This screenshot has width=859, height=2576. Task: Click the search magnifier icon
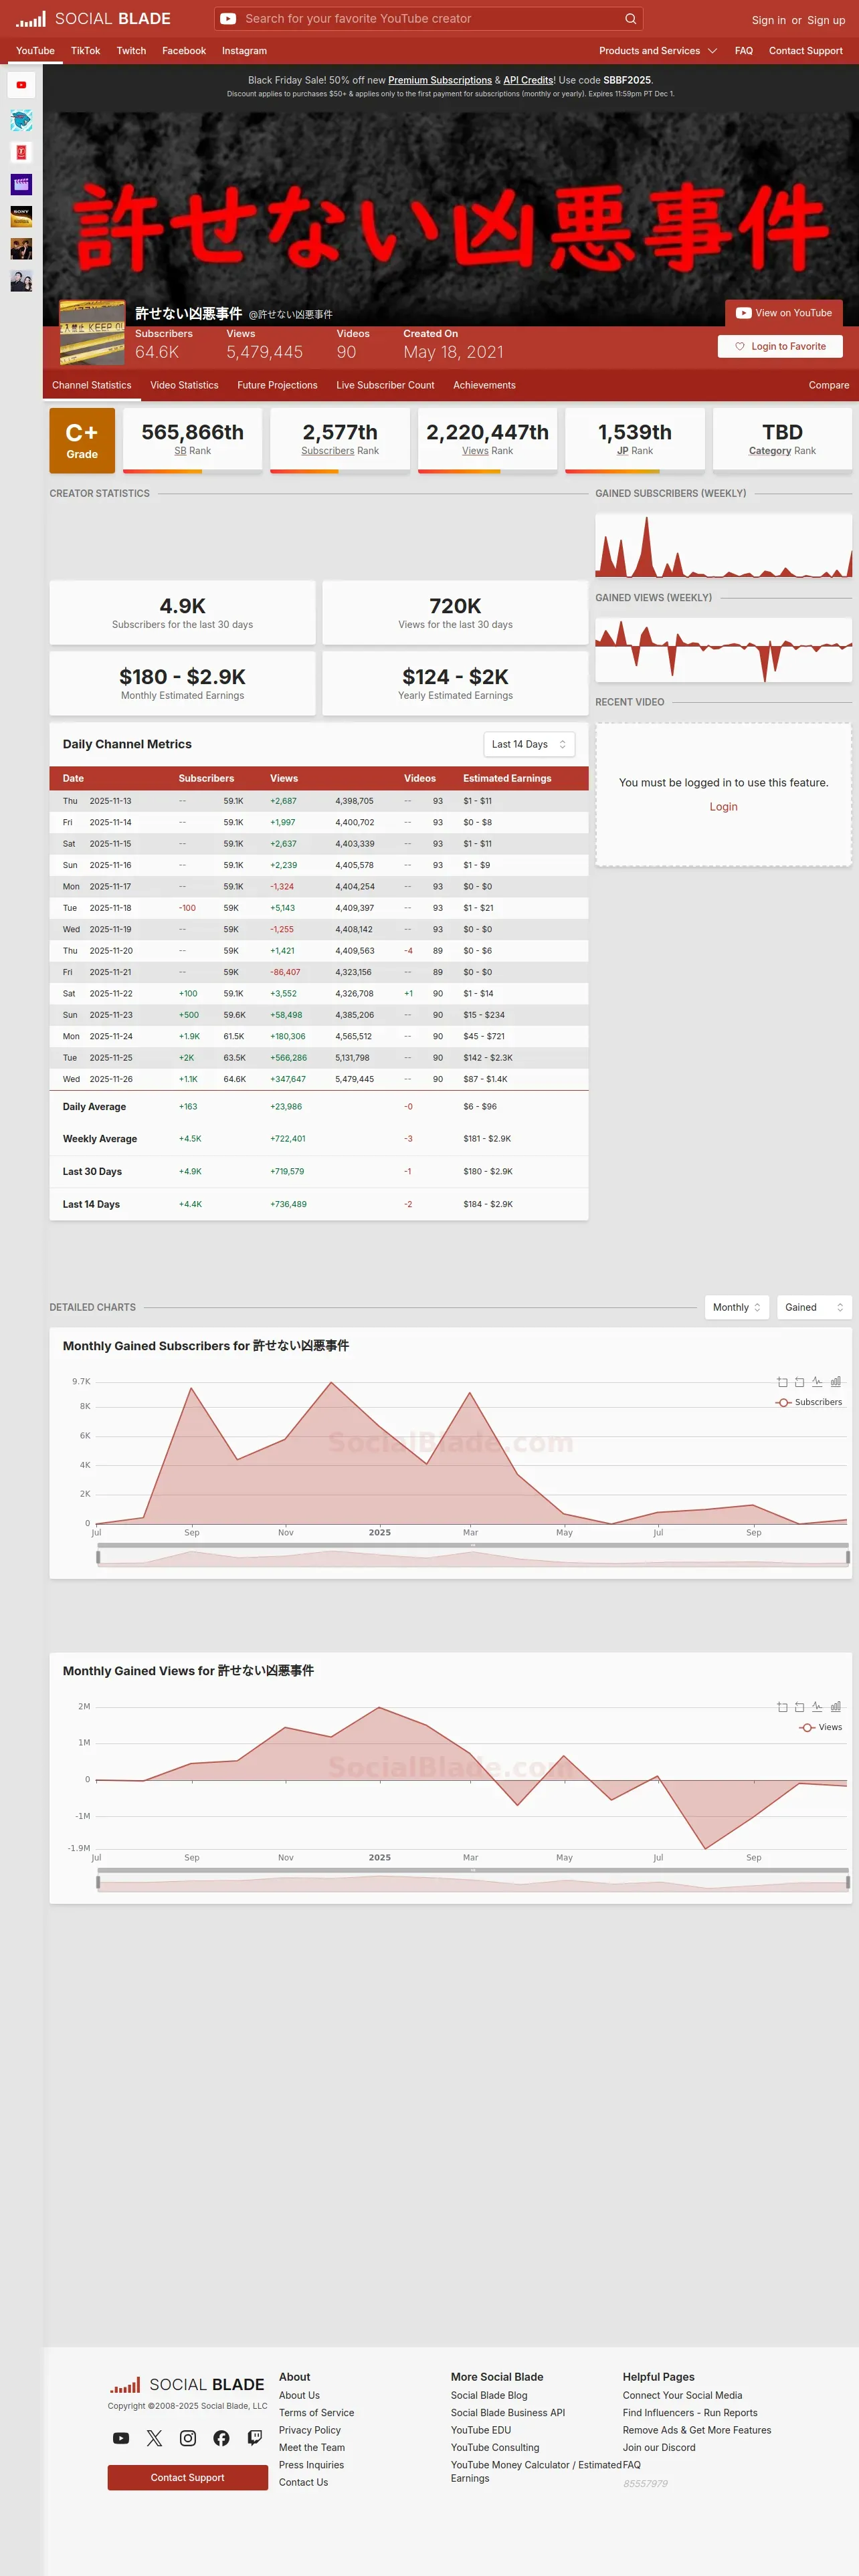(630, 19)
